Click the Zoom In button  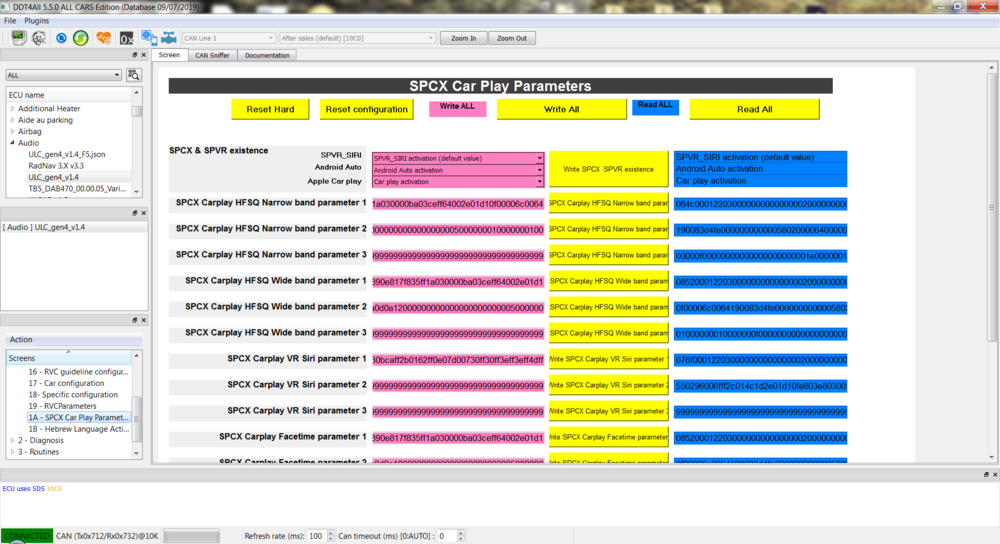(464, 38)
